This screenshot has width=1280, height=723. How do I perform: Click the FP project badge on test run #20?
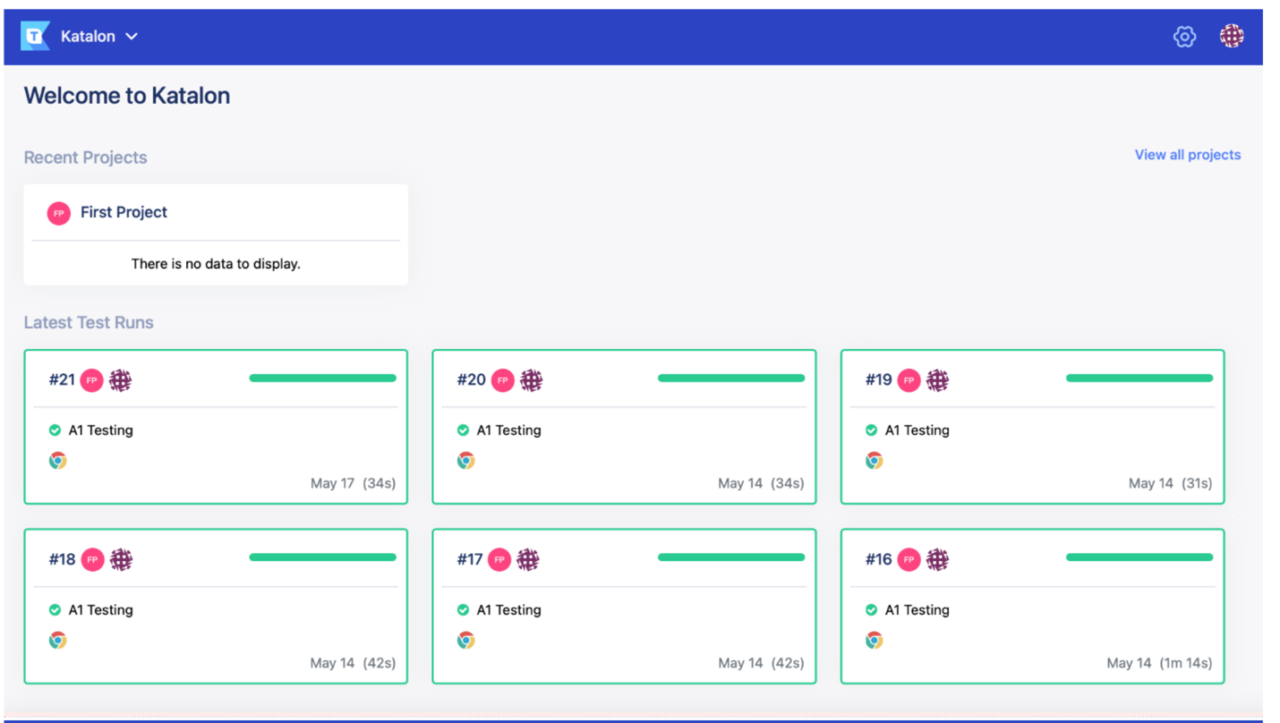501,380
